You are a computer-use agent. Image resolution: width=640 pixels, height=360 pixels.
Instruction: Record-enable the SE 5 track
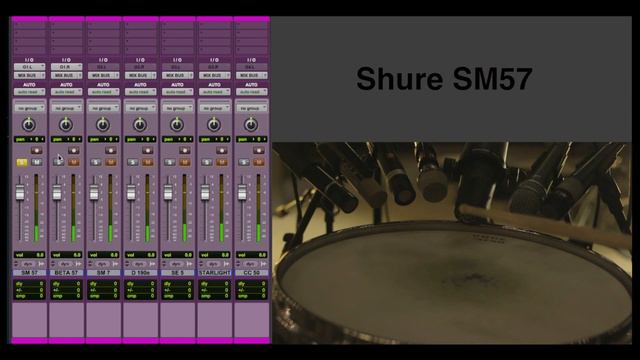point(184,151)
